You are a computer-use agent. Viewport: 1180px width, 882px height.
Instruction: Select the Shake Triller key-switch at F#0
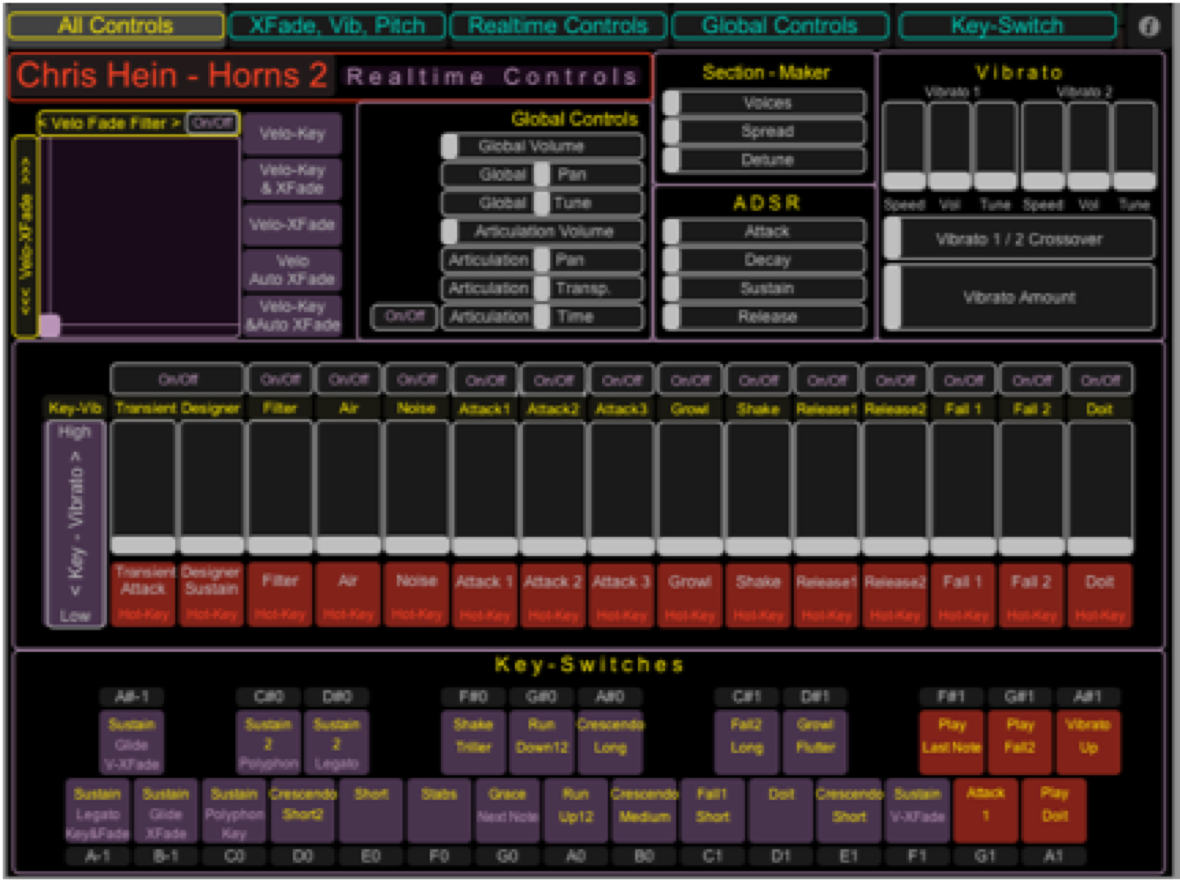click(x=473, y=741)
